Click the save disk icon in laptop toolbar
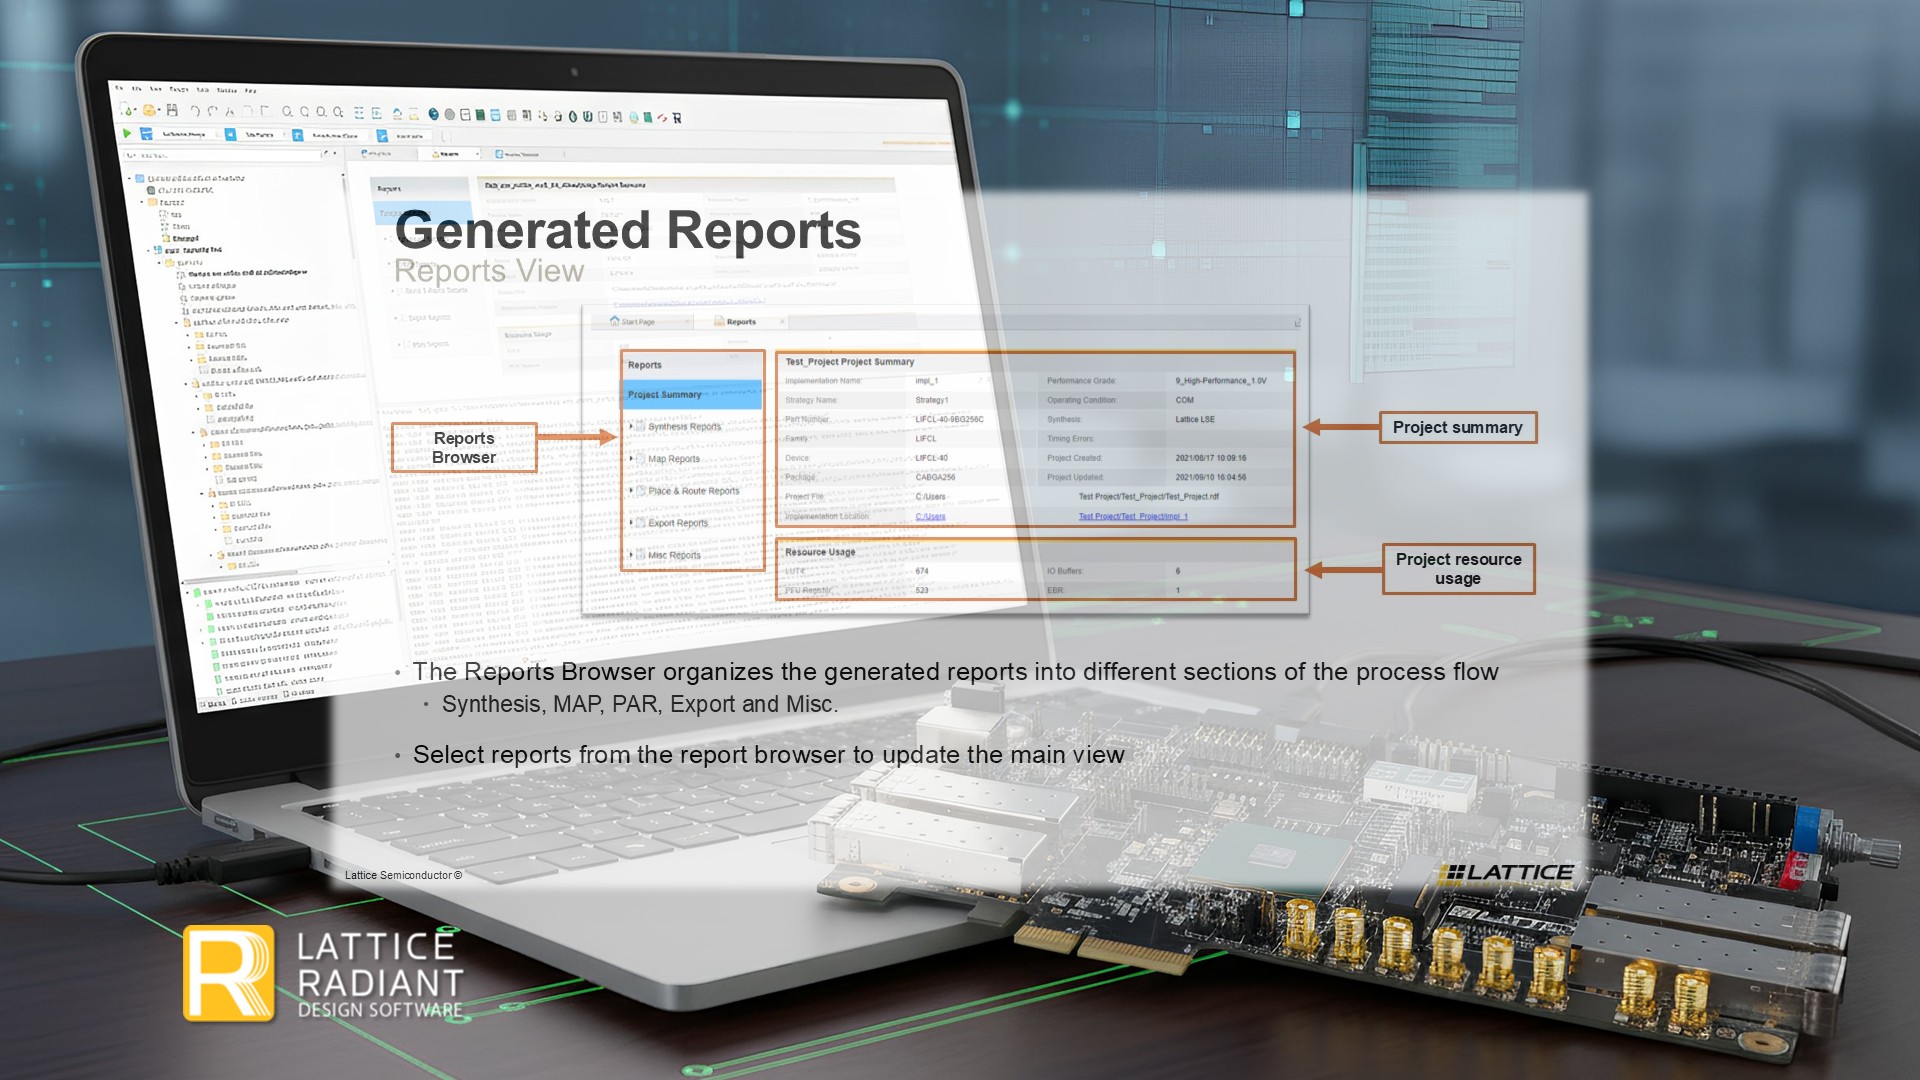 click(x=172, y=110)
